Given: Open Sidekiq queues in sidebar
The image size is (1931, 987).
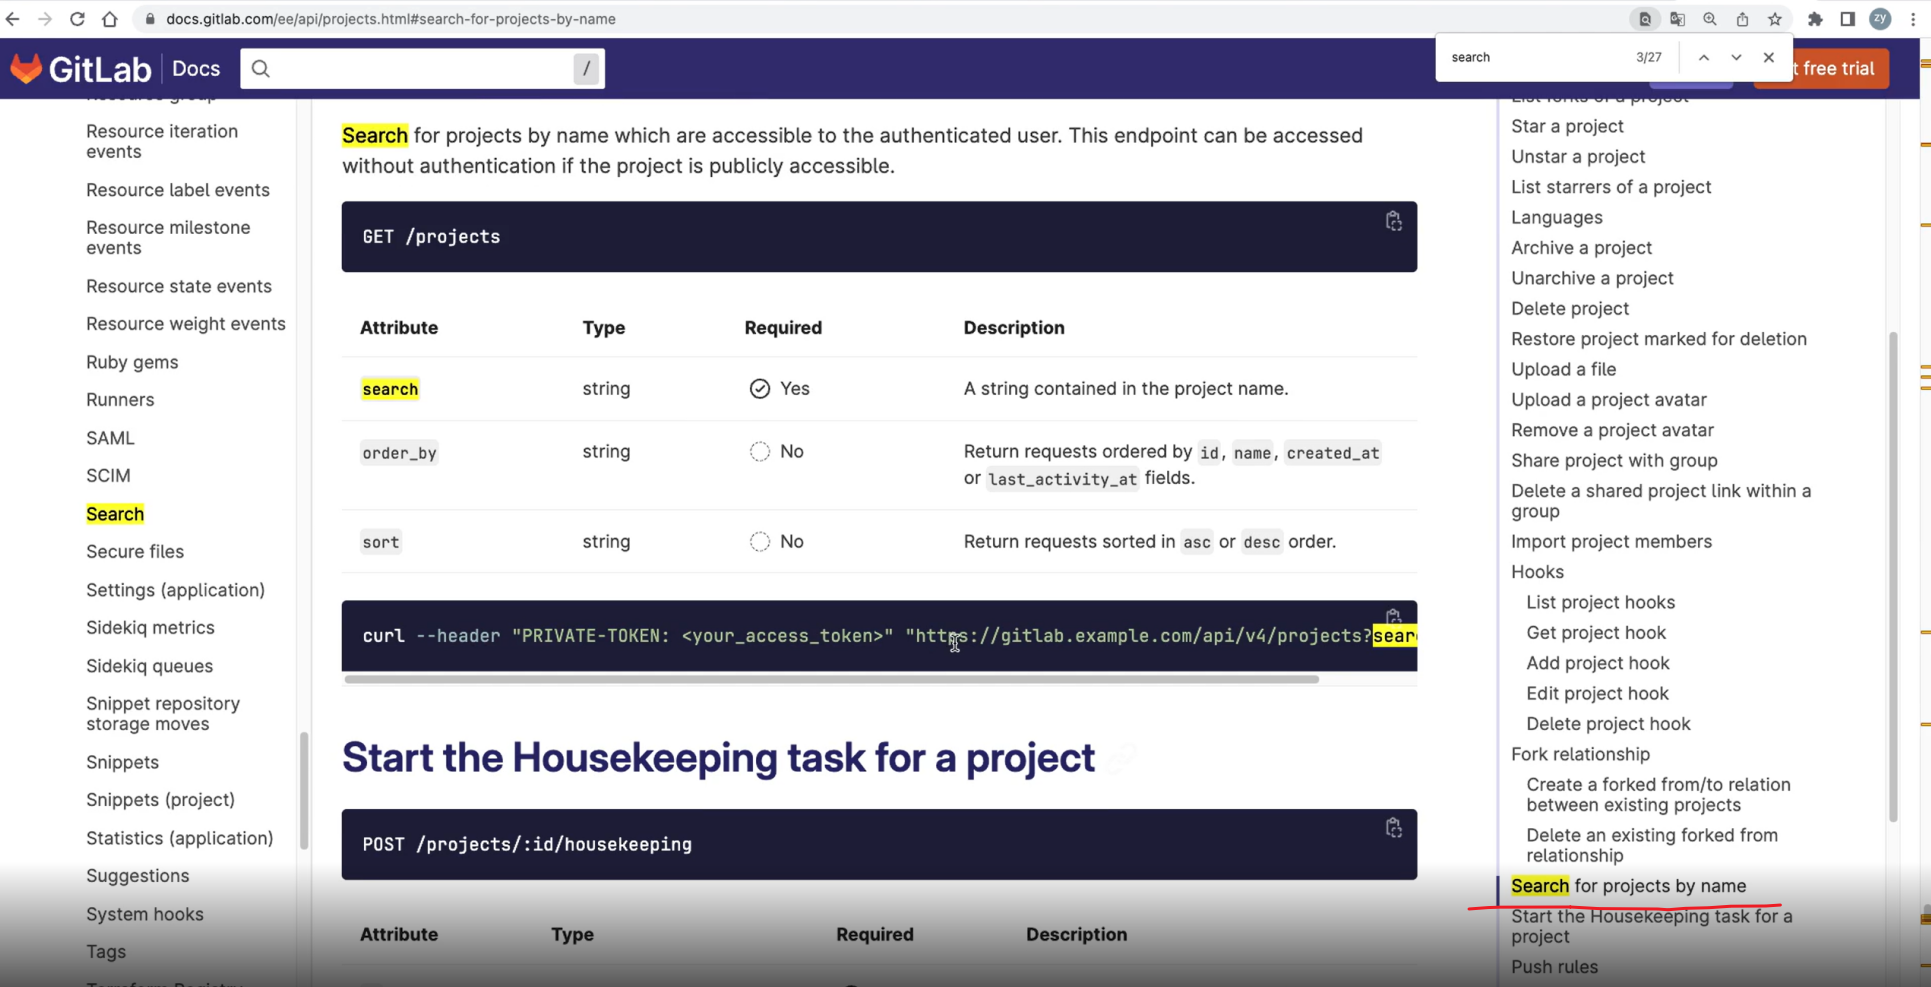Looking at the screenshot, I should click(149, 666).
